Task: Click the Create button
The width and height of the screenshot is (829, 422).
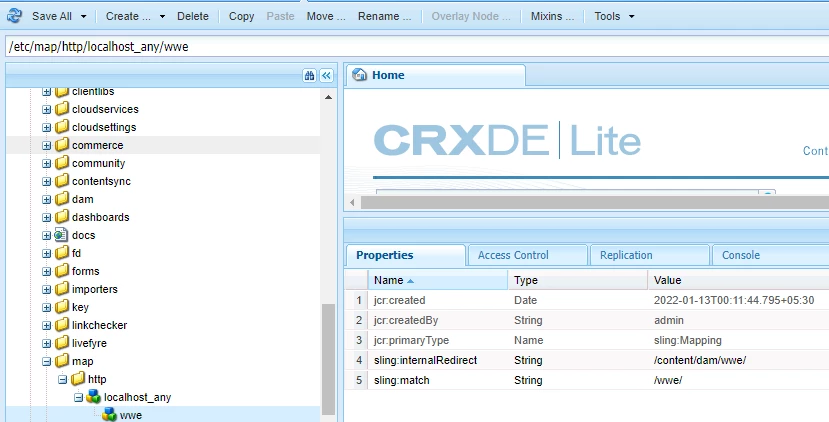Action: point(128,16)
